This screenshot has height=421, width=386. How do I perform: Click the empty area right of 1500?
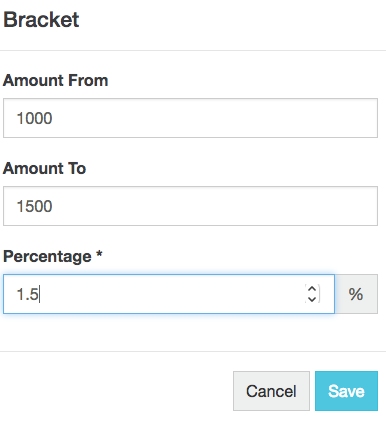click(x=213, y=206)
